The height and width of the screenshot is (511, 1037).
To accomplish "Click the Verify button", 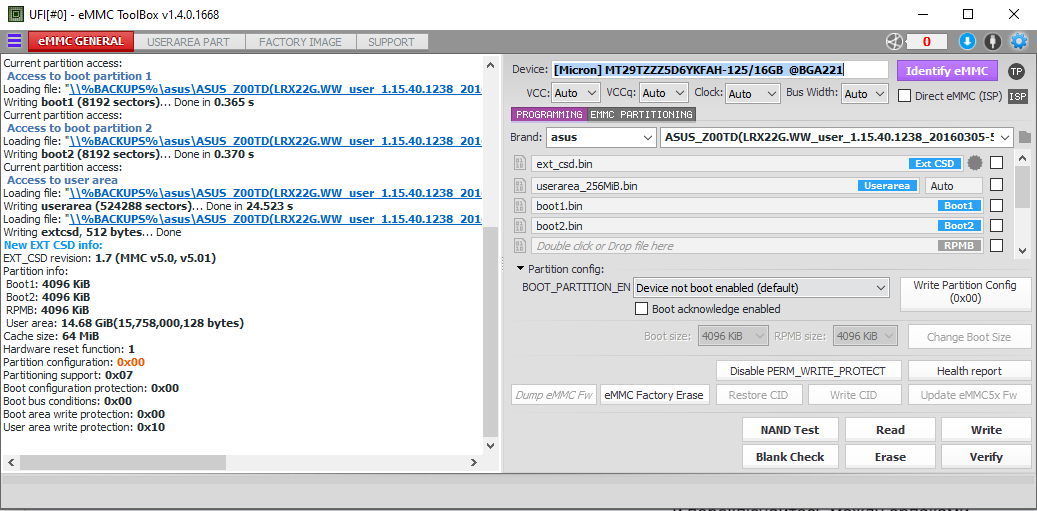I will (x=986, y=457).
